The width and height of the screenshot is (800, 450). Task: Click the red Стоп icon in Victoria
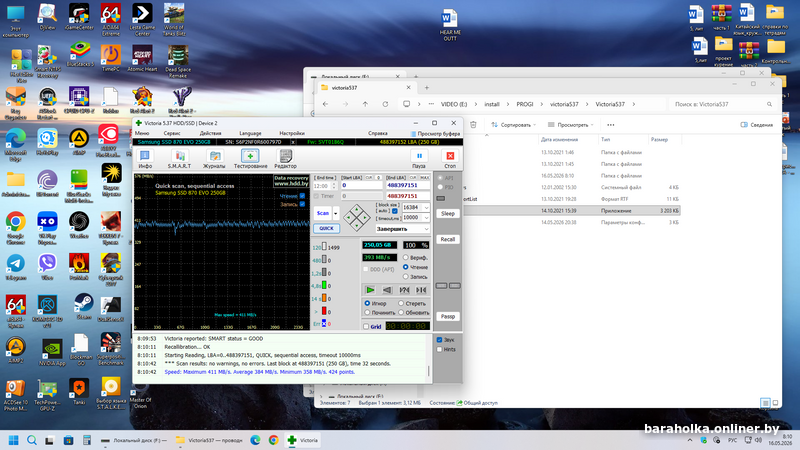(450, 156)
